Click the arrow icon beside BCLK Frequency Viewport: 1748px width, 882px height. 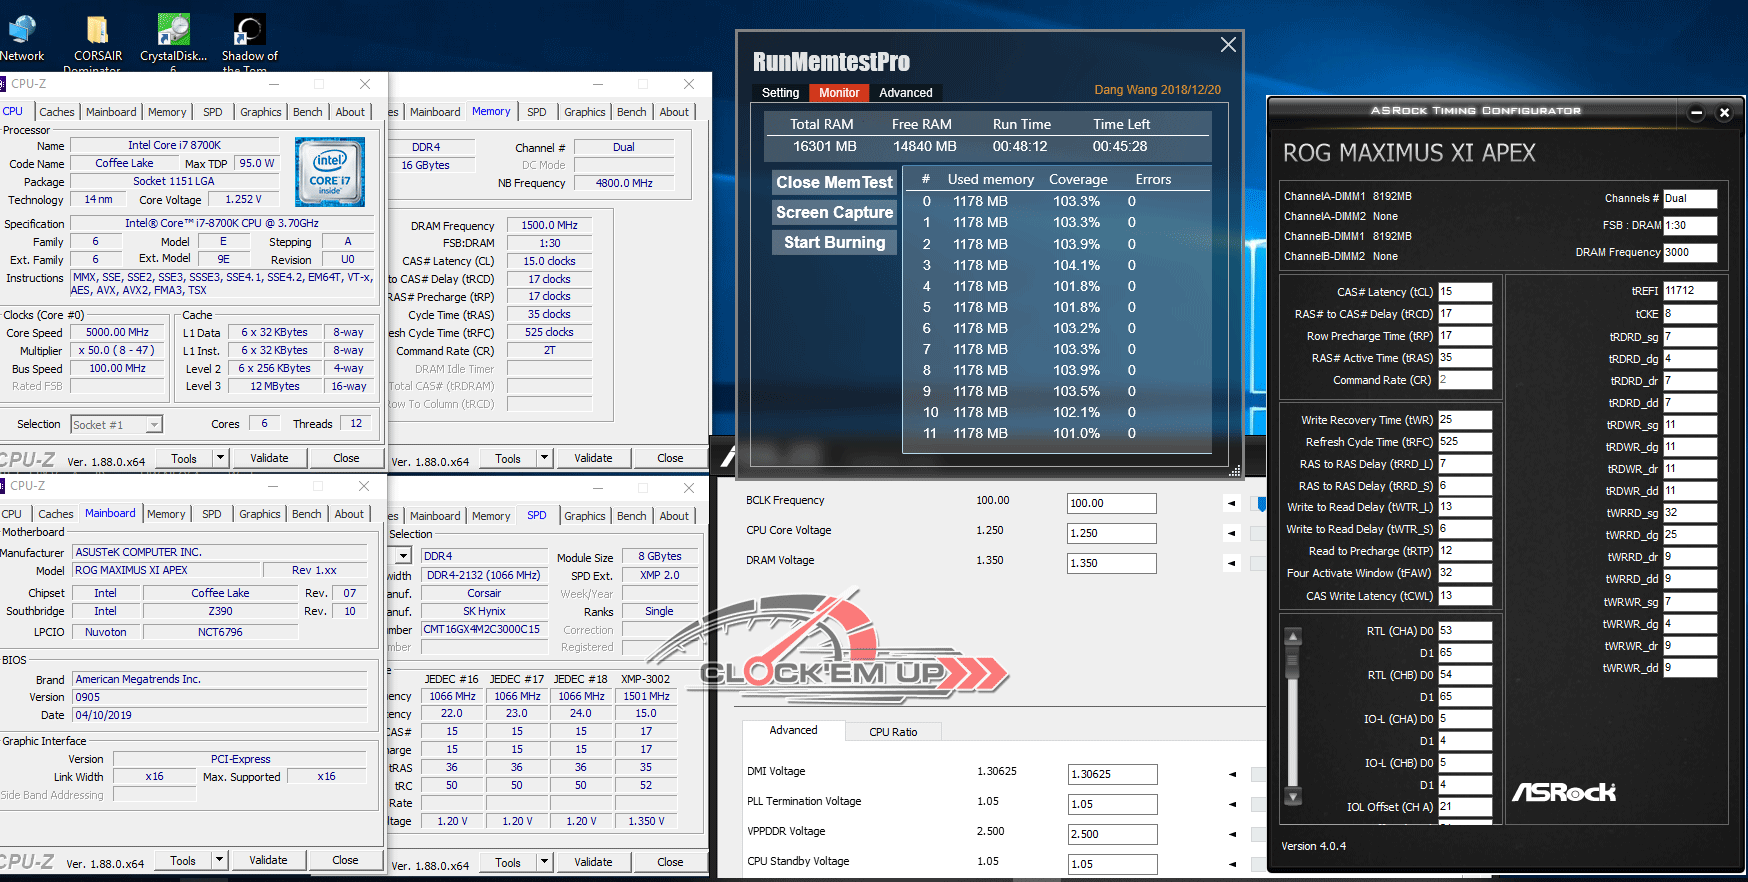point(1231,504)
